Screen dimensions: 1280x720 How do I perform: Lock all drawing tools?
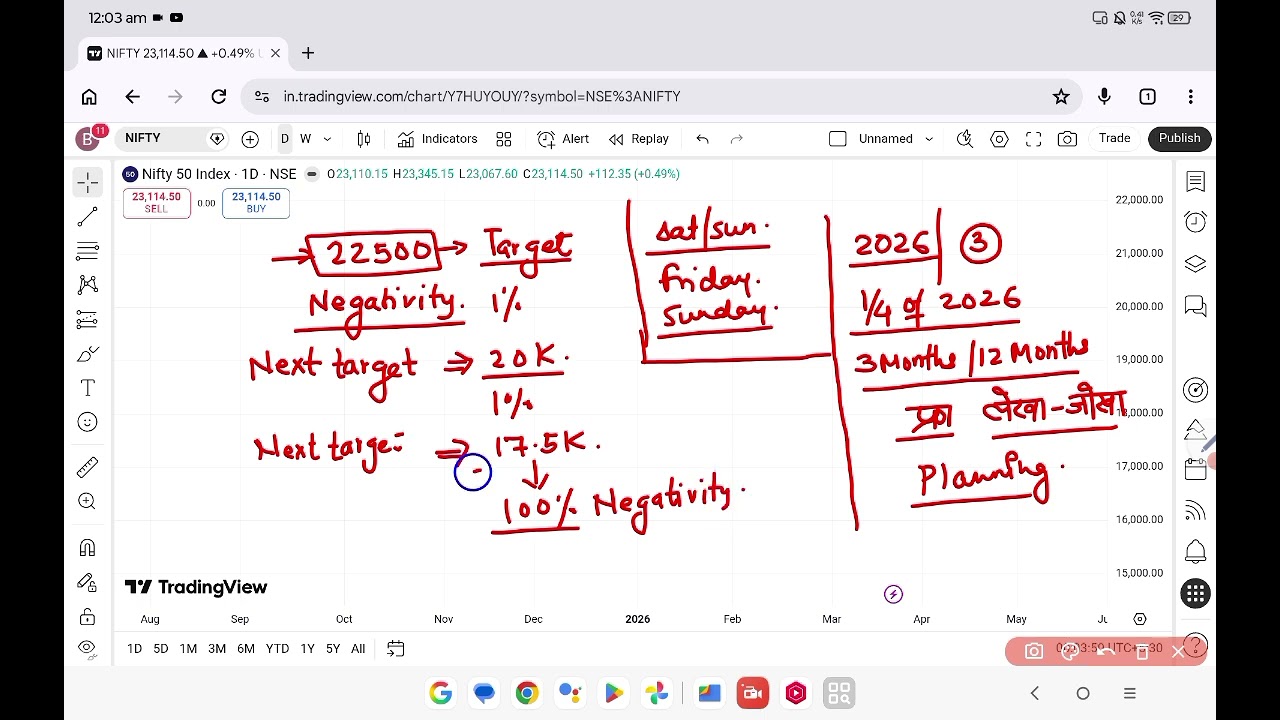pos(88,616)
